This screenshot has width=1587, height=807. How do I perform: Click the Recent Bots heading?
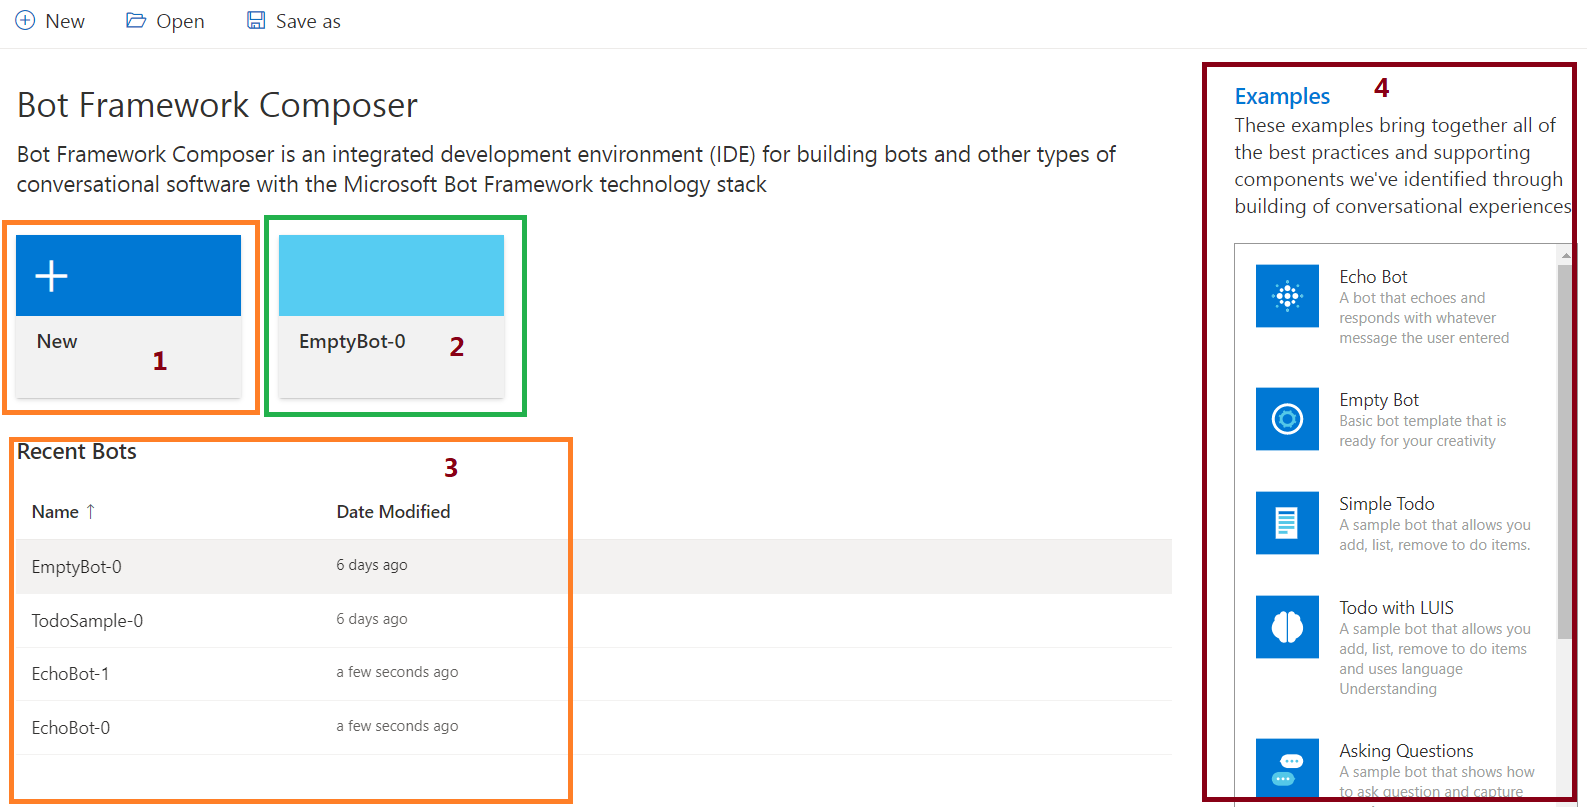click(77, 452)
